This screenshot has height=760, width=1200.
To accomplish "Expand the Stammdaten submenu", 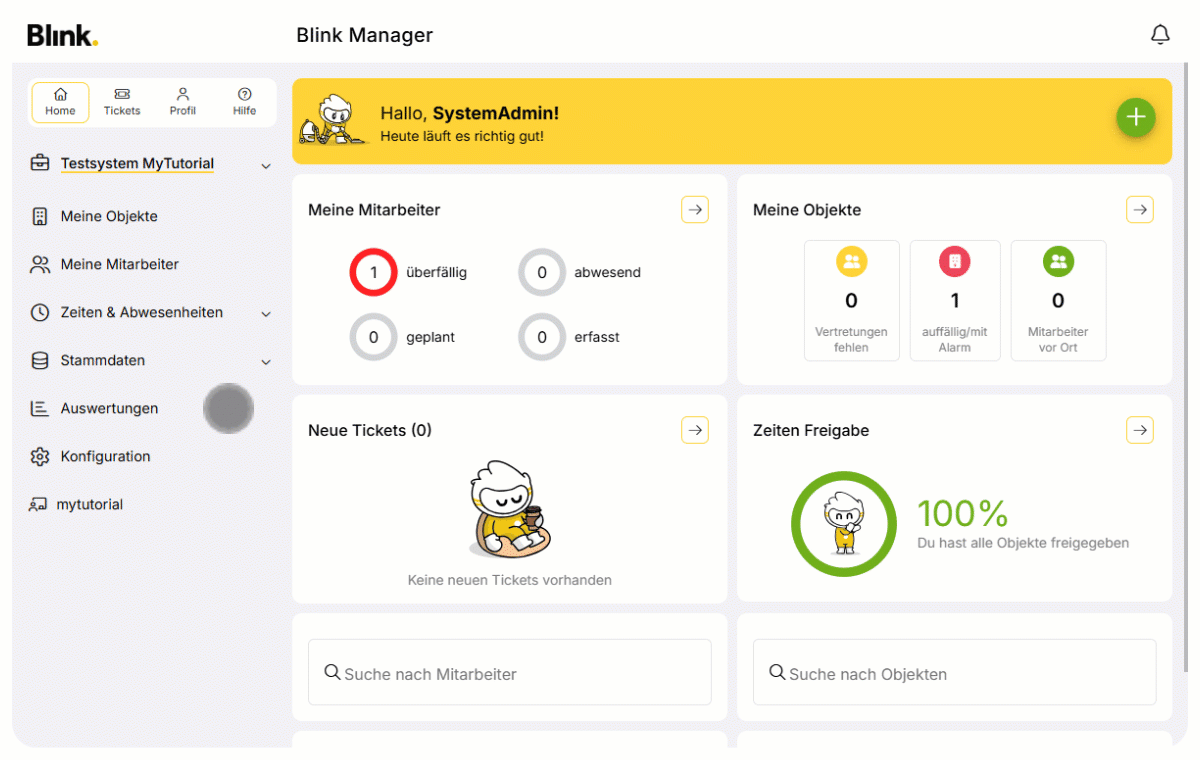I will click(x=266, y=361).
